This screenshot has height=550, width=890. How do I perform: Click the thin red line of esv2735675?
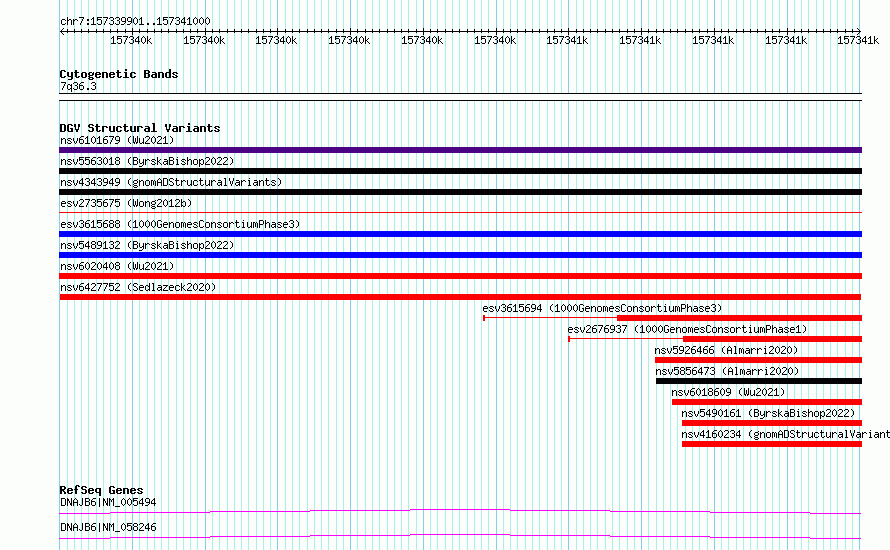(x=460, y=213)
